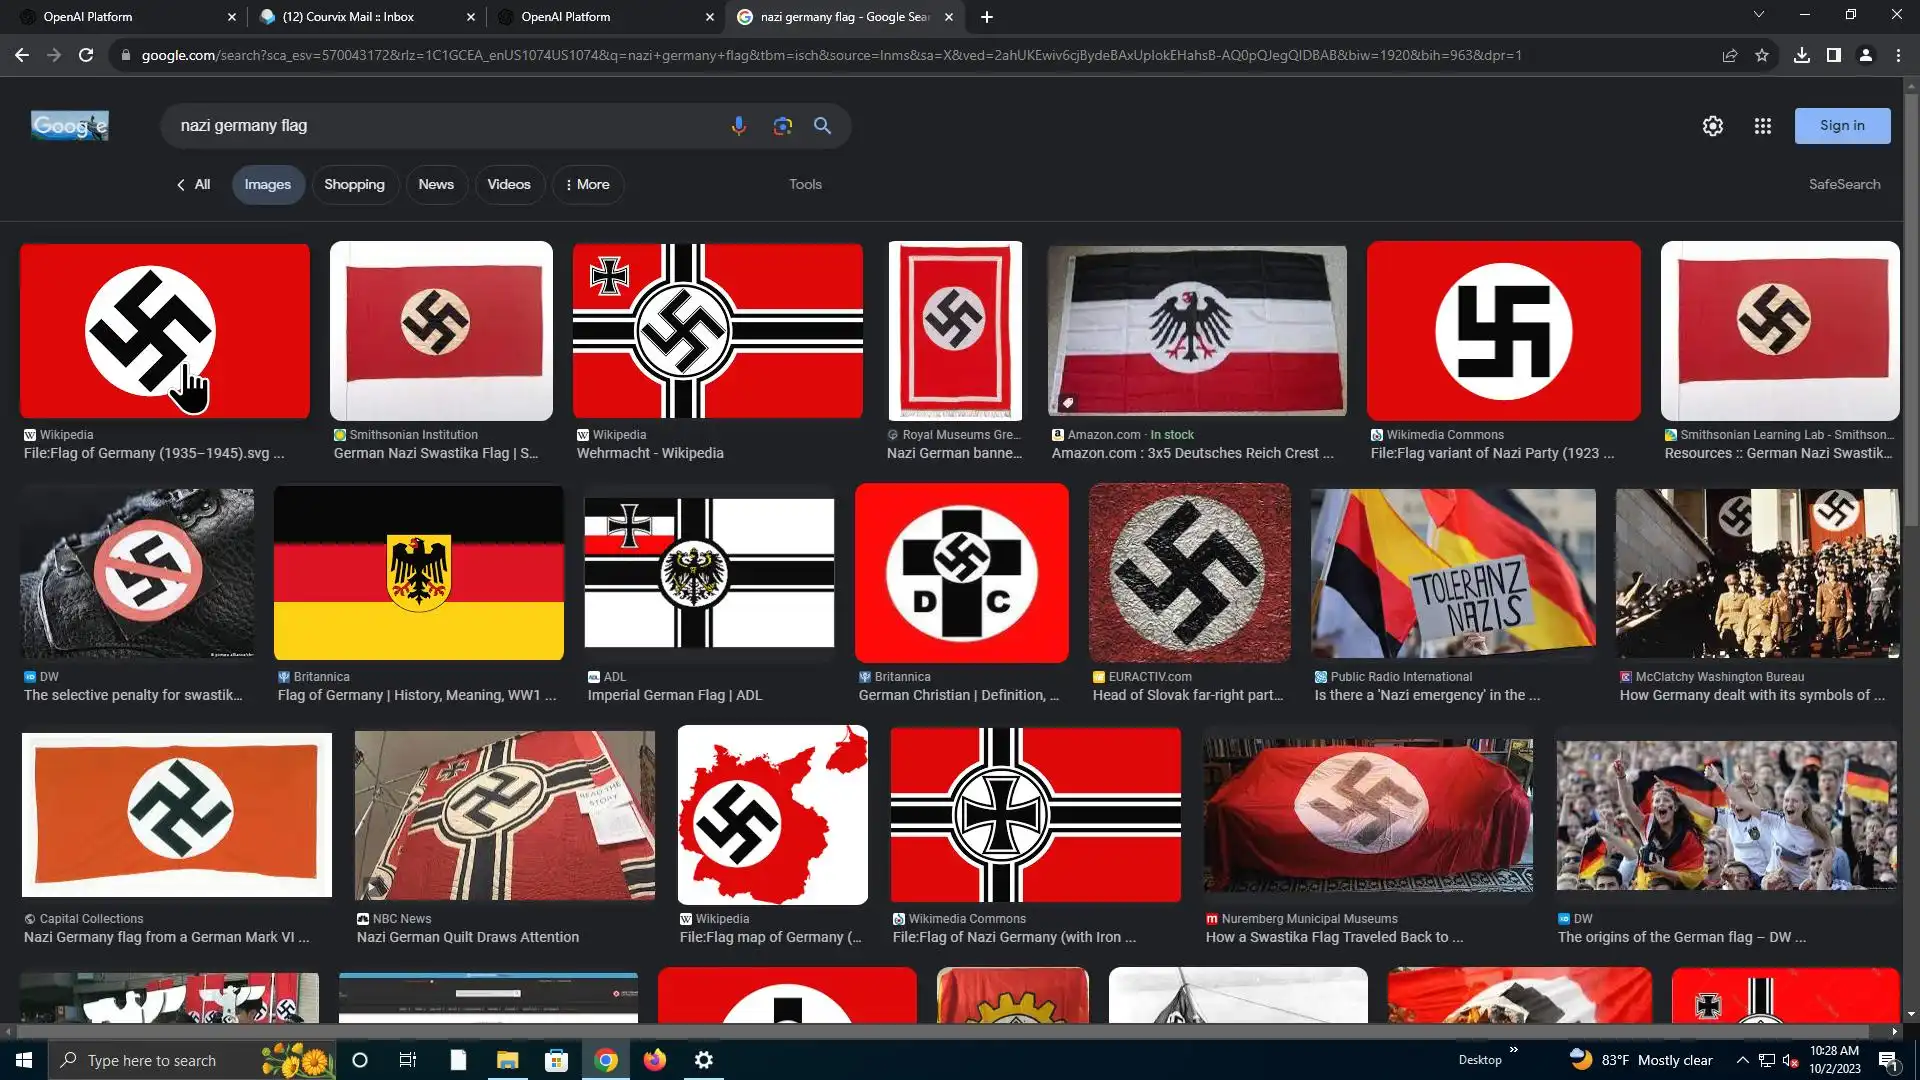
Task: Select the News search tab
Action: pos(436,185)
